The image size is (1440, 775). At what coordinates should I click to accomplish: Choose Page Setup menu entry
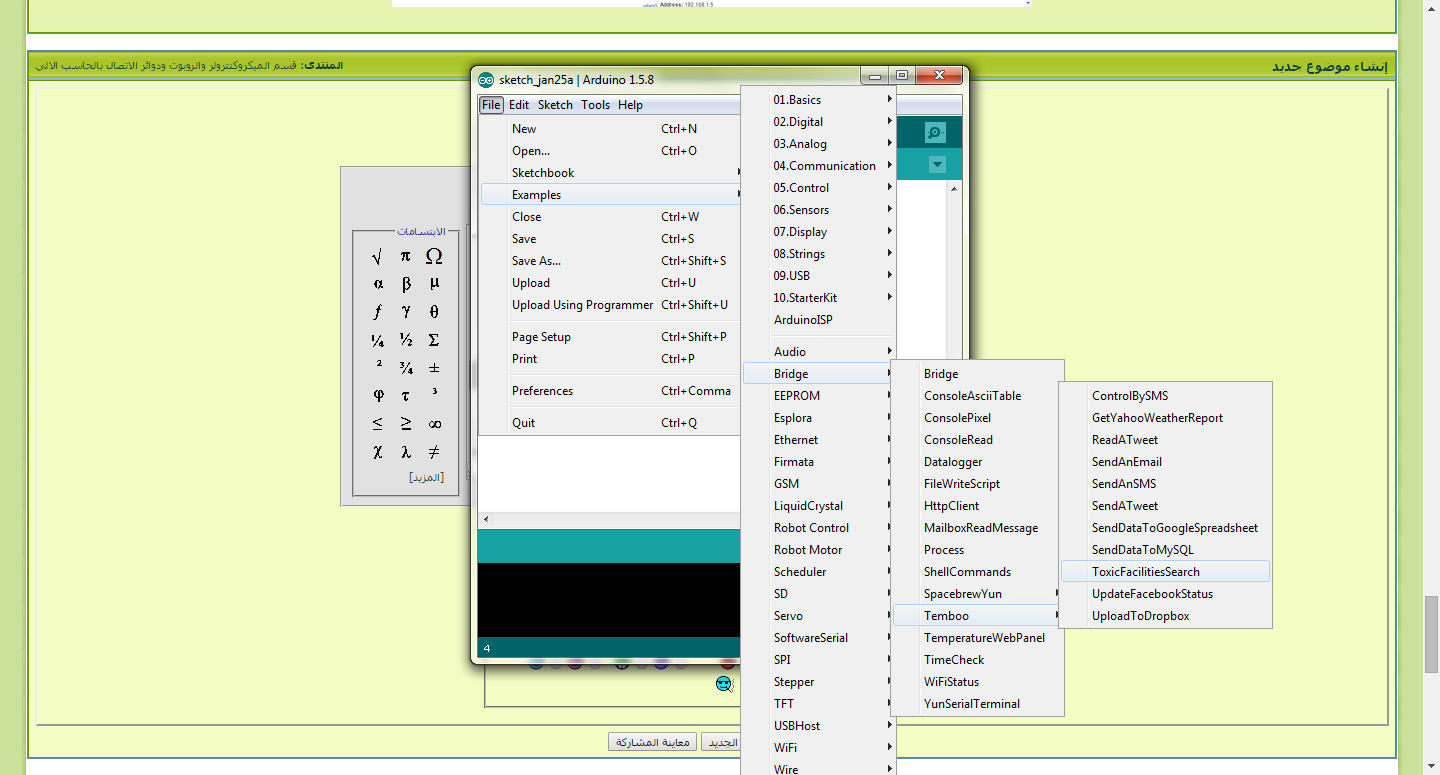(x=610, y=337)
